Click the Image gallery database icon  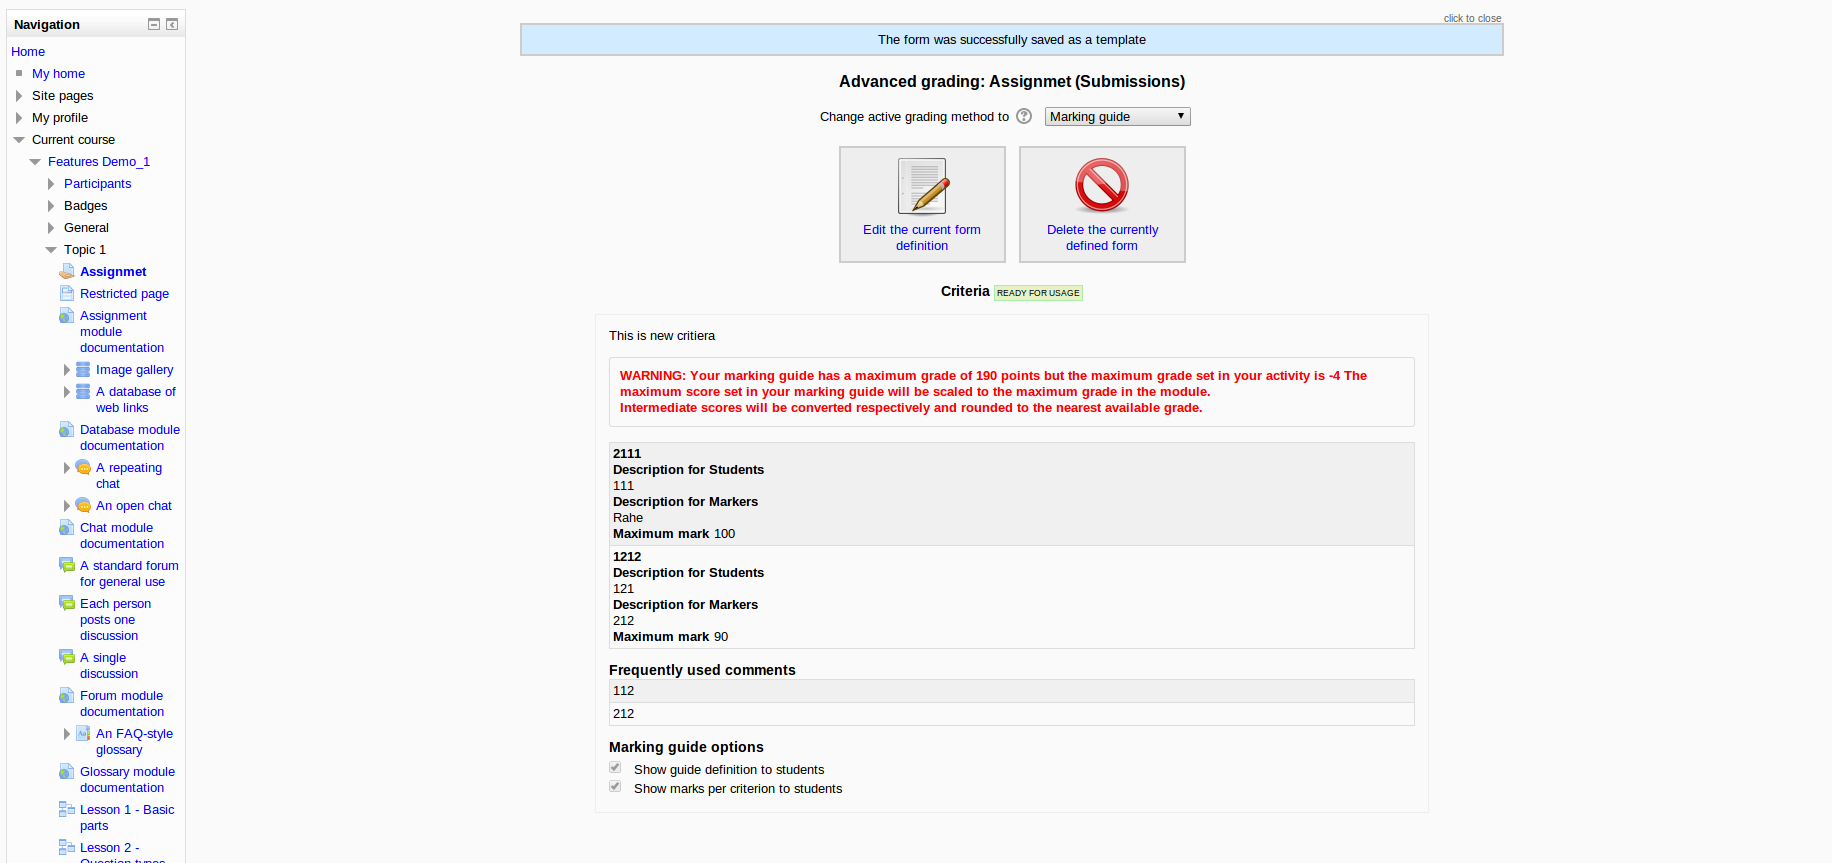coord(83,369)
